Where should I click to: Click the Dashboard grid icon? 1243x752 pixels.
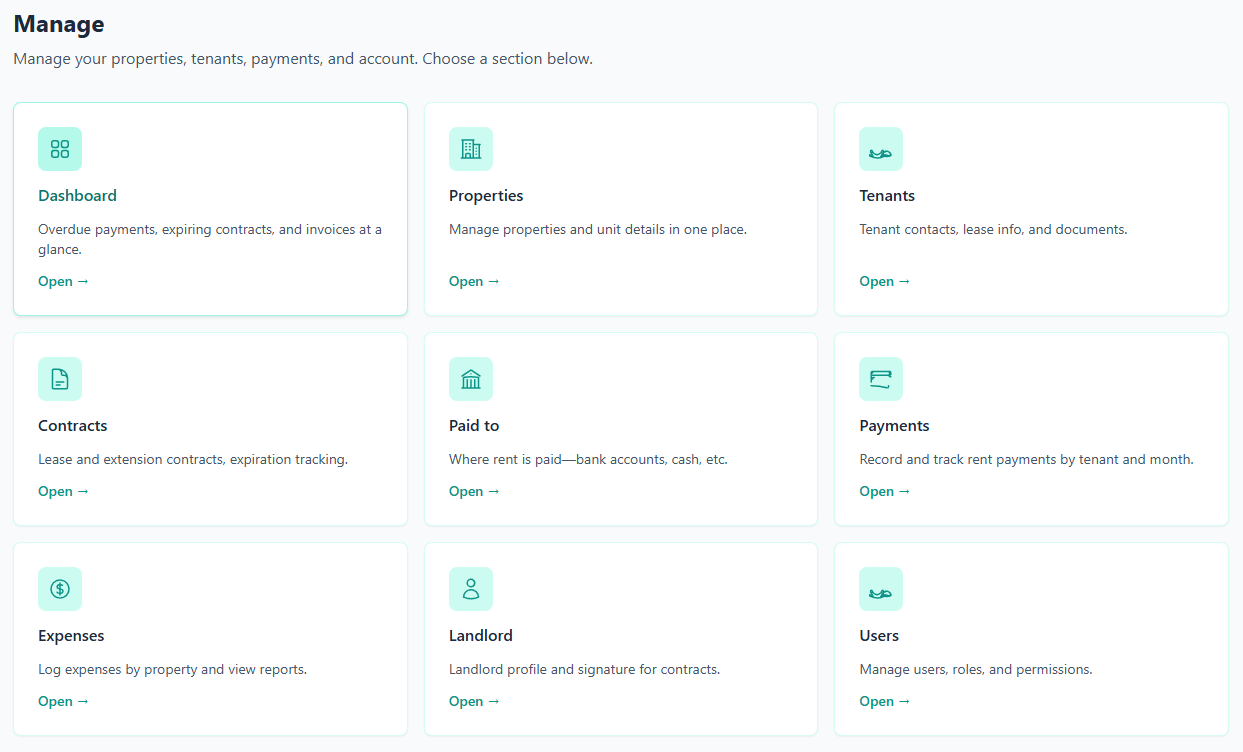click(60, 149)
